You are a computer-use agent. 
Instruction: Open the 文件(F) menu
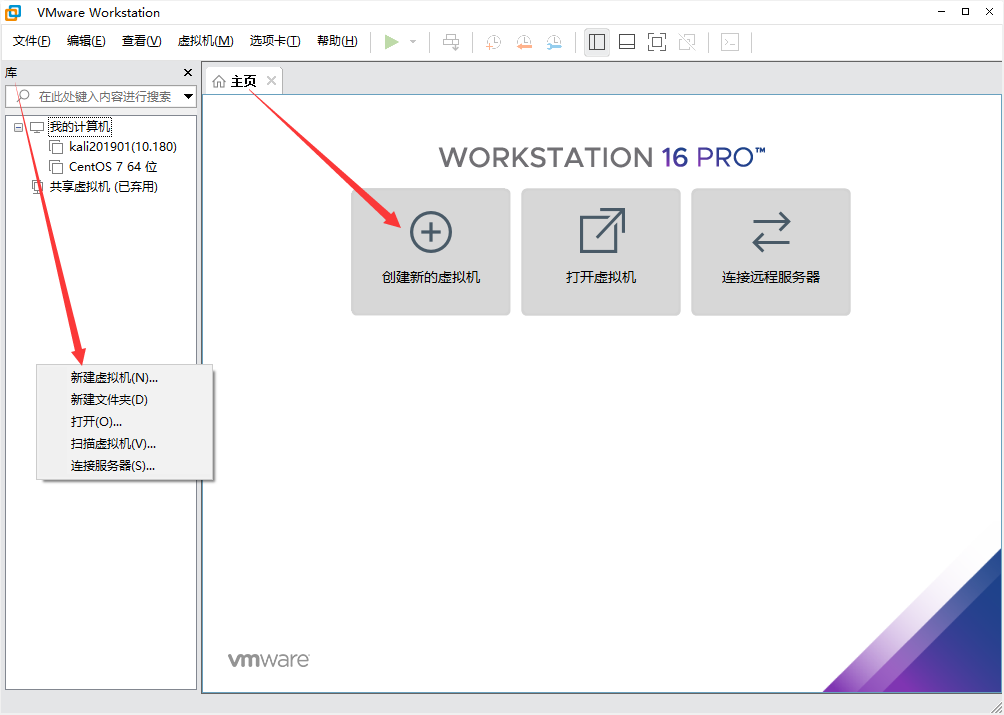[31, 41]
